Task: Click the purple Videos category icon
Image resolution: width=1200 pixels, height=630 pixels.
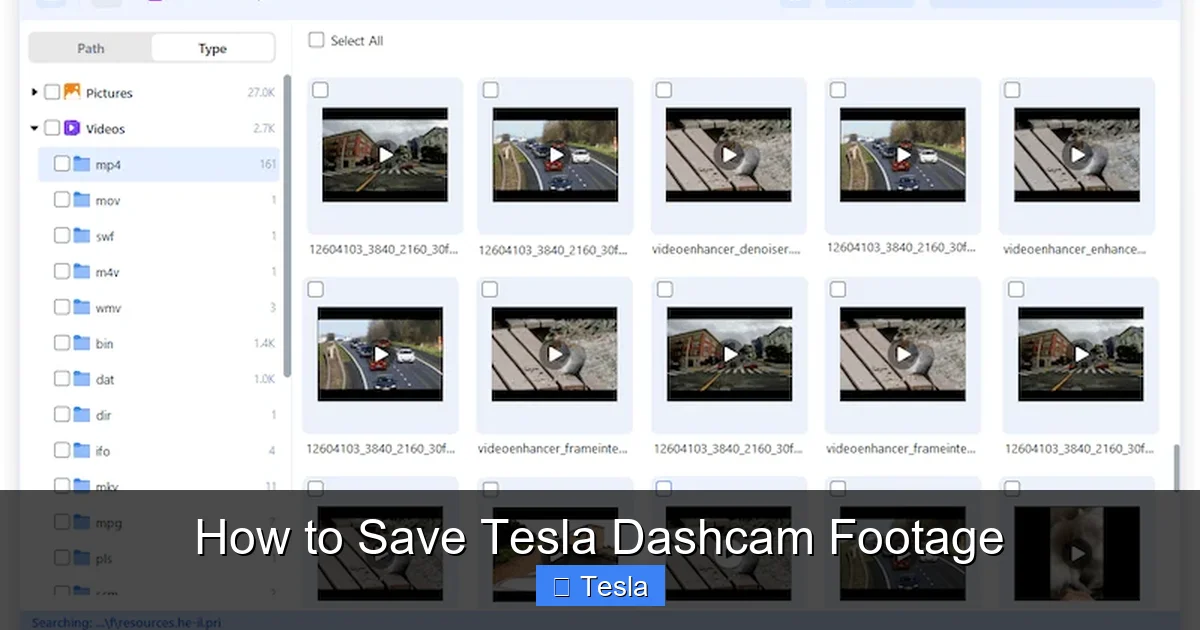Action: pos(72,128)
